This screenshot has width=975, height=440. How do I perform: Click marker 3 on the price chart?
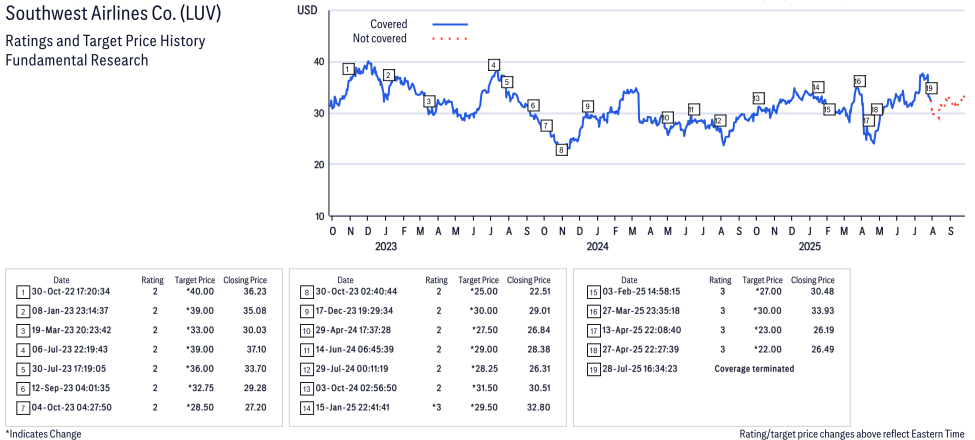point(428,101)
